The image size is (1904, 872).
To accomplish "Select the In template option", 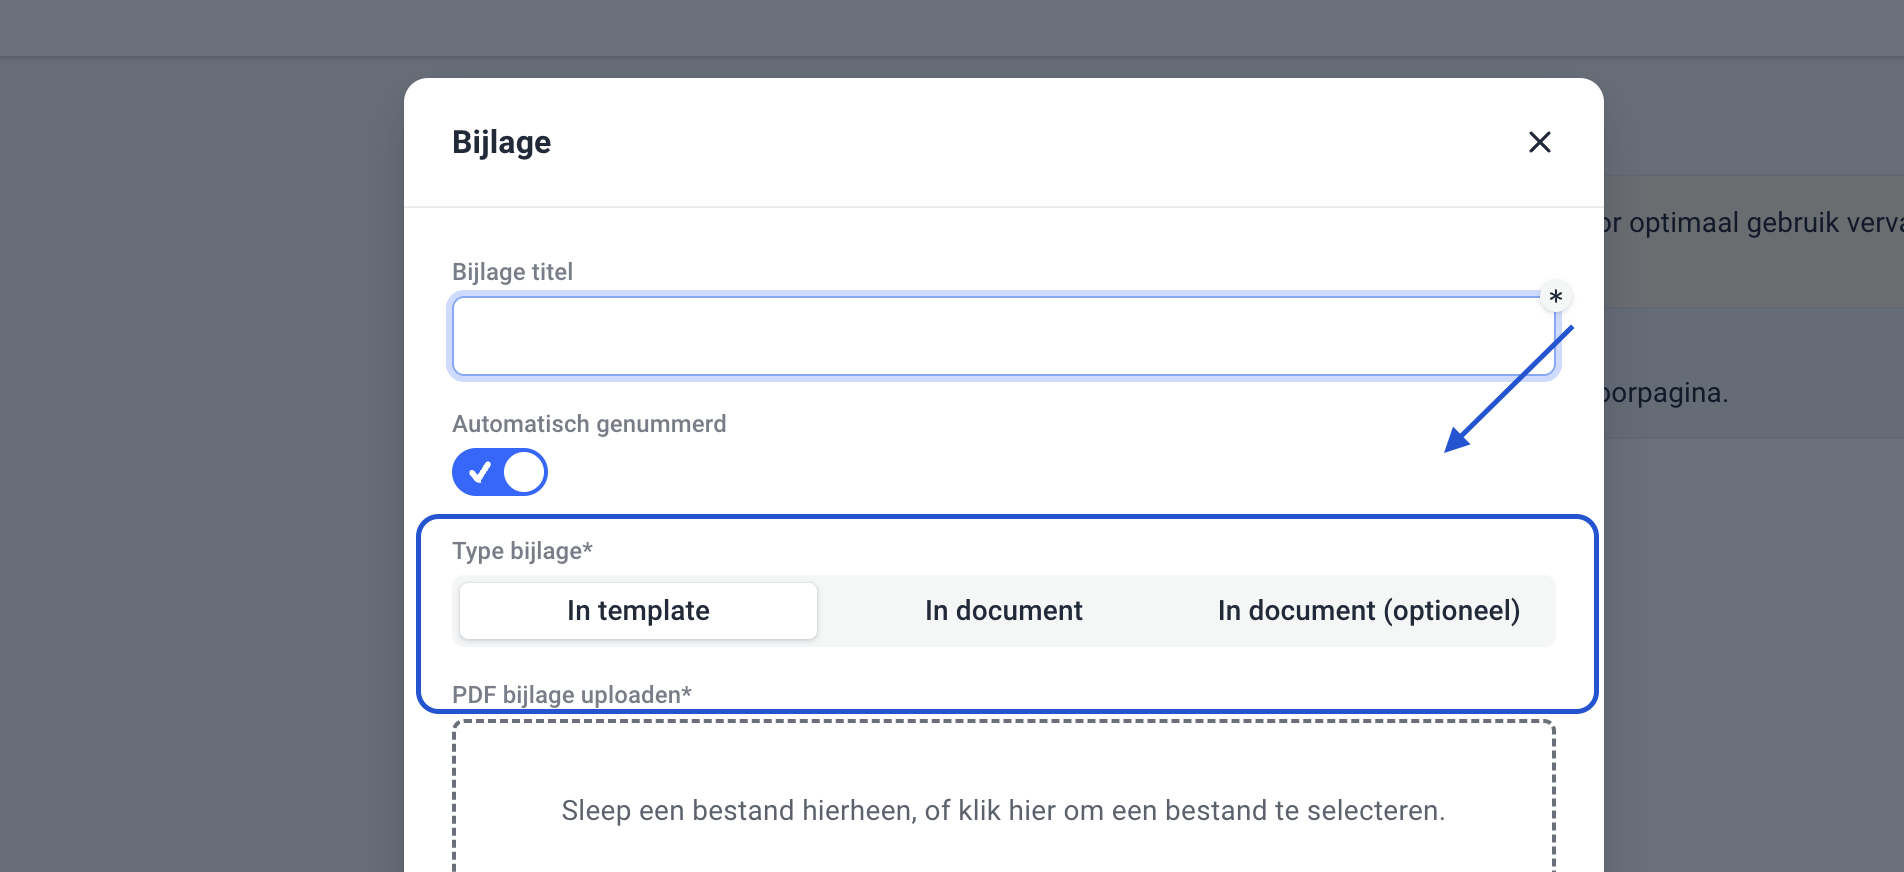I will (638, 611).
